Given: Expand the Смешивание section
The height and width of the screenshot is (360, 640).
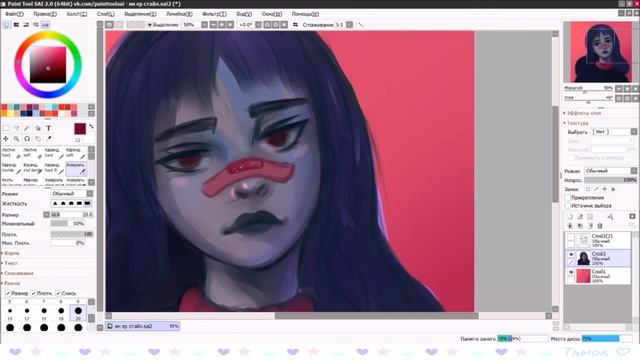Looking at the screenshot, I should click(18, 273).
